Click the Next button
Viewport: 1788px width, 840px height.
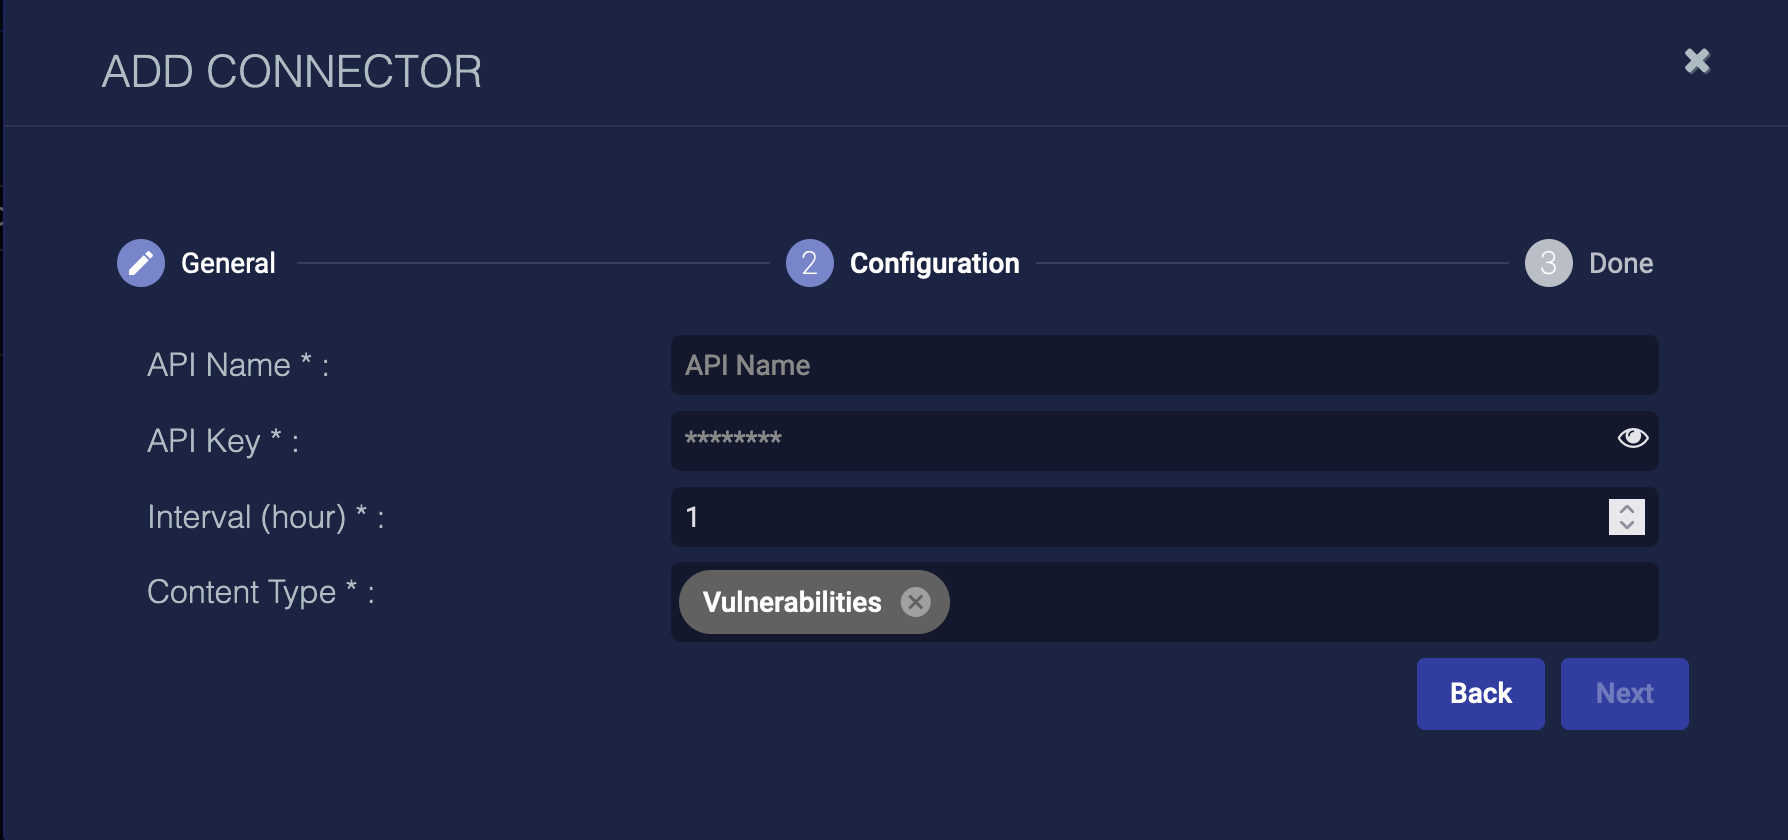pyautogui.click(x=1625, y=694)
